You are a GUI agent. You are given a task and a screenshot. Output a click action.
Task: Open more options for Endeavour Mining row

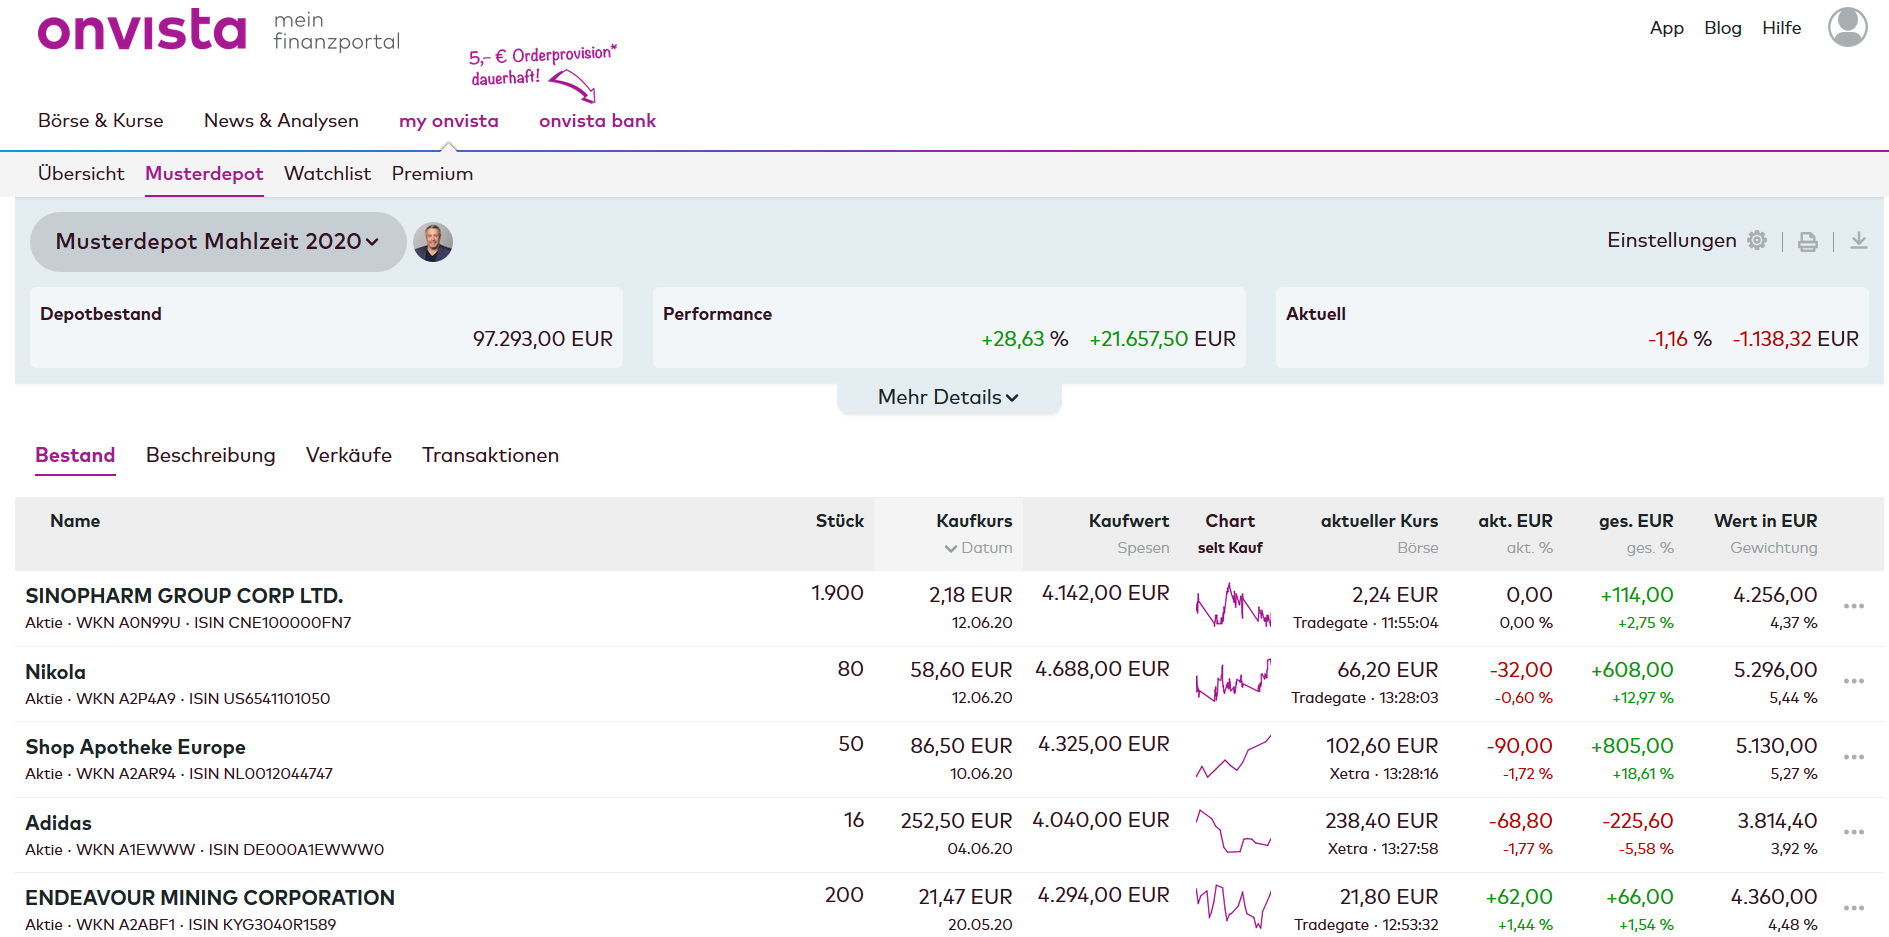[1854, 908]
